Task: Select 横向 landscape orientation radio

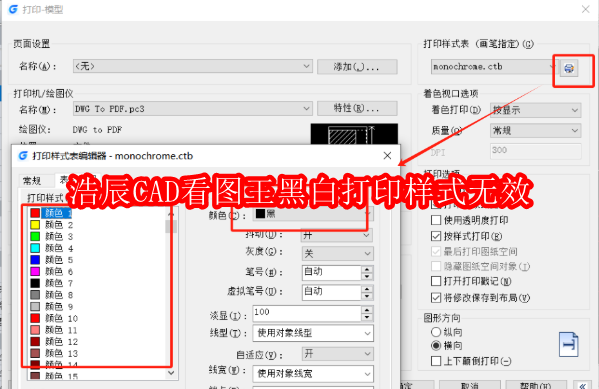Action: tap(436, 345)
